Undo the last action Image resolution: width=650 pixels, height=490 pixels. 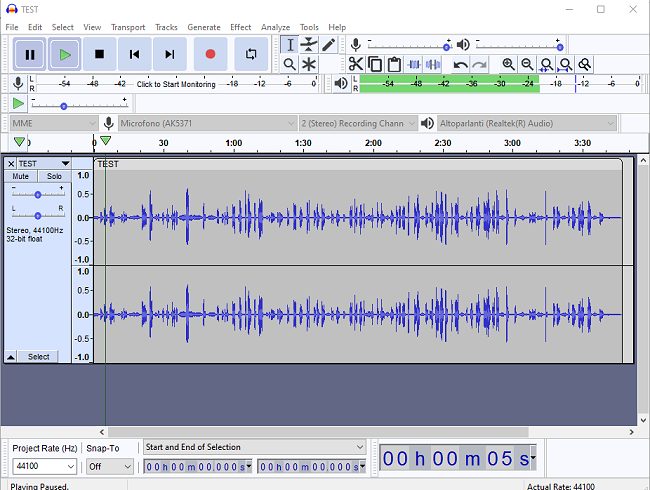[460, 64]
